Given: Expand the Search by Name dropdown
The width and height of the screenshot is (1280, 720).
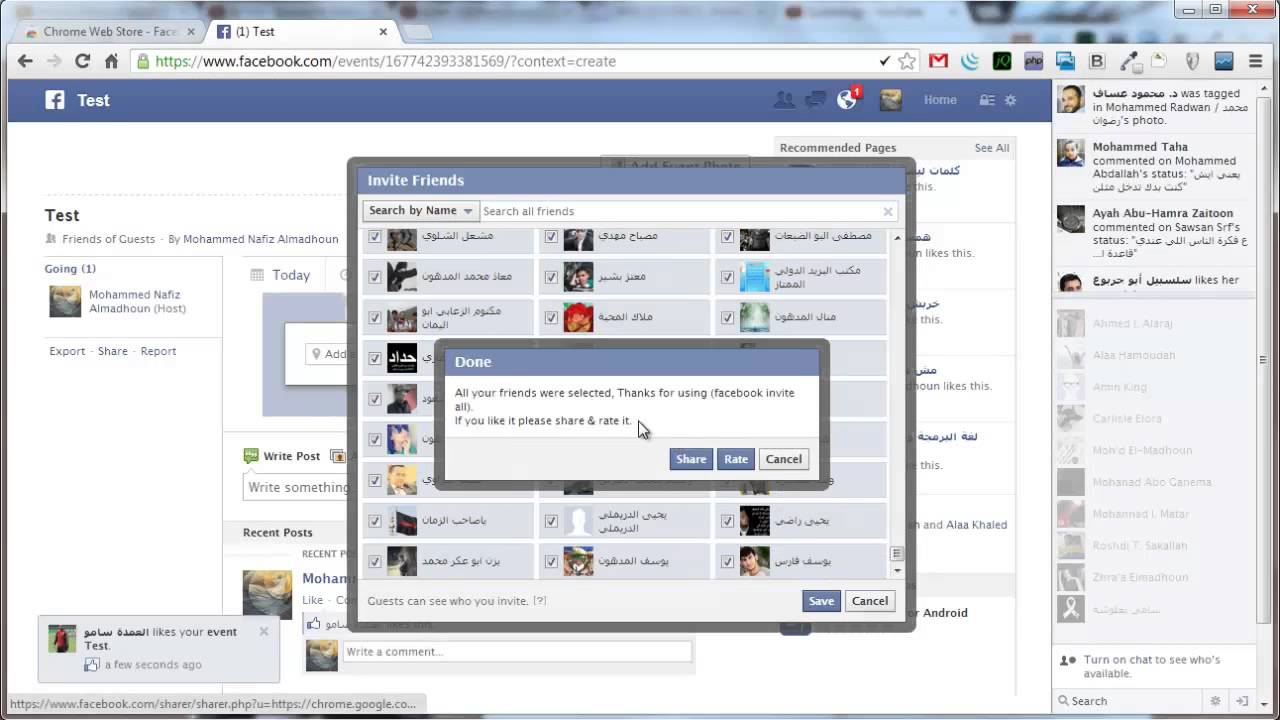Looking at the screenshot, I should (x=420, y=211).
